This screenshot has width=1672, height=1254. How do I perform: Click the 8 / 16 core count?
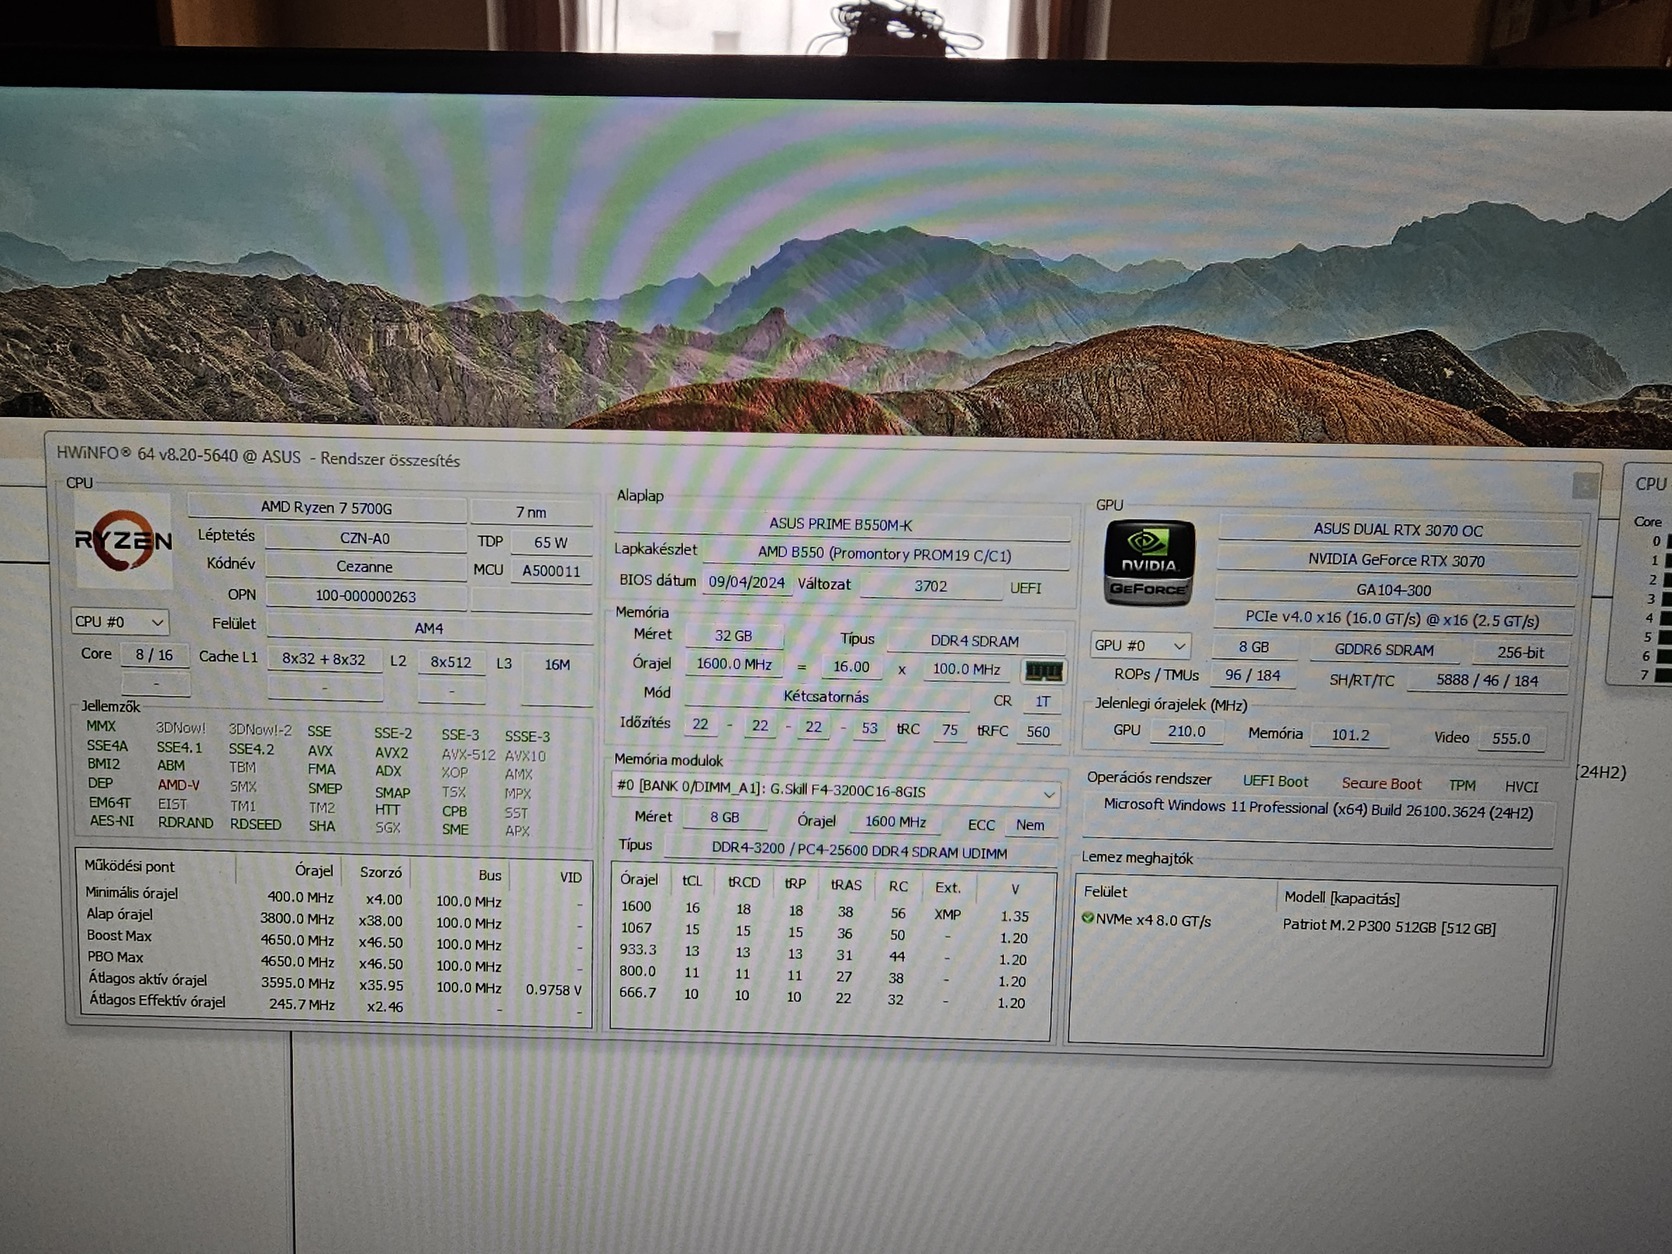click(154, 655)
